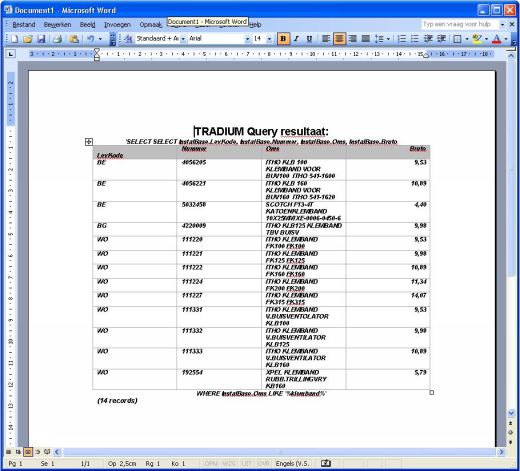The image size is (520, 471).
Task: Open highlight color dropdown arrow
Action: coord(486,39)
